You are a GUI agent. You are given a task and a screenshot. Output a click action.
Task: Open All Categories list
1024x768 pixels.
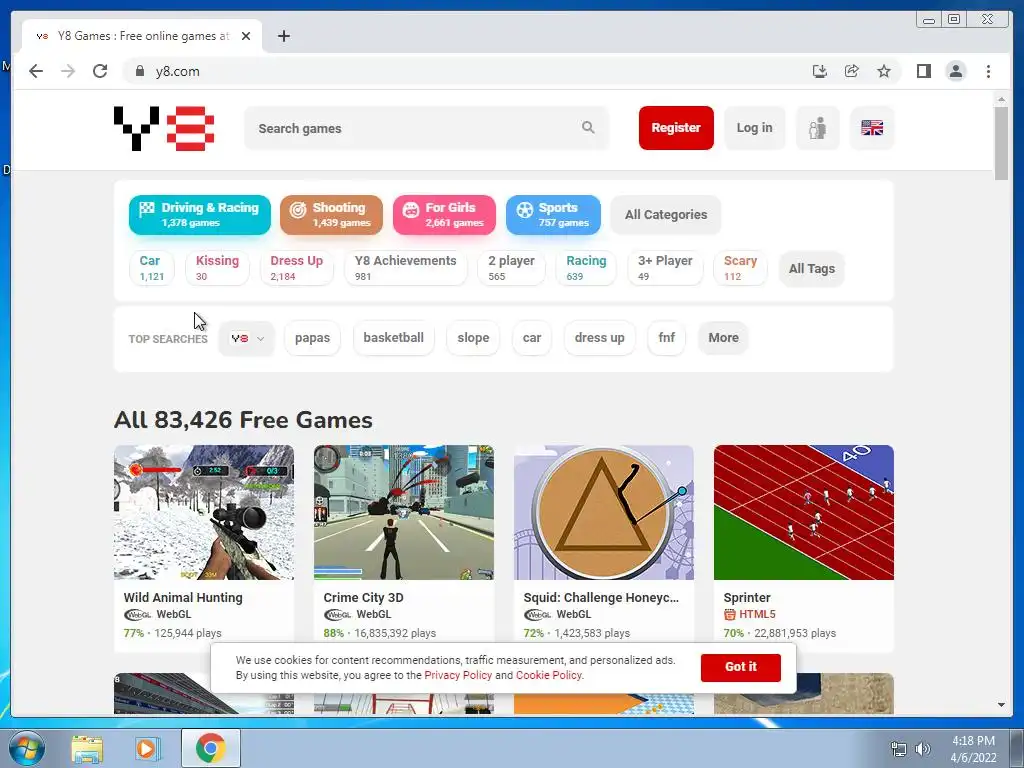pos(665,215)
